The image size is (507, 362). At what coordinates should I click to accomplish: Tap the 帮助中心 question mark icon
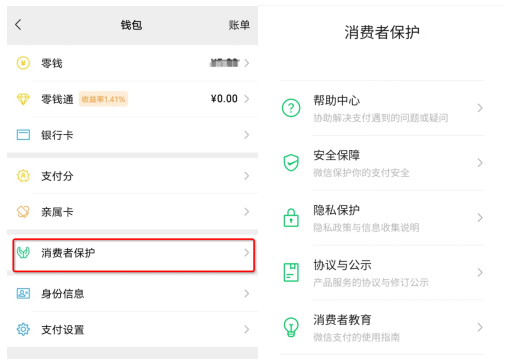291,108
